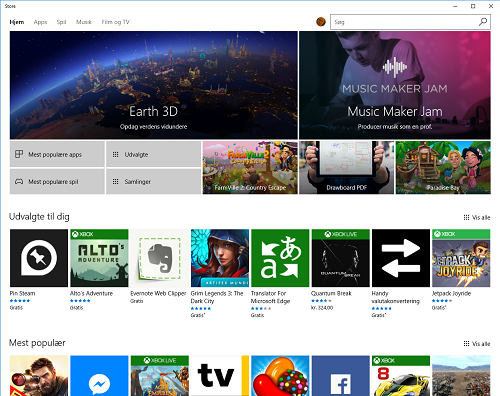Click the gamepad icon for Mest populære spil

(19, 182)
